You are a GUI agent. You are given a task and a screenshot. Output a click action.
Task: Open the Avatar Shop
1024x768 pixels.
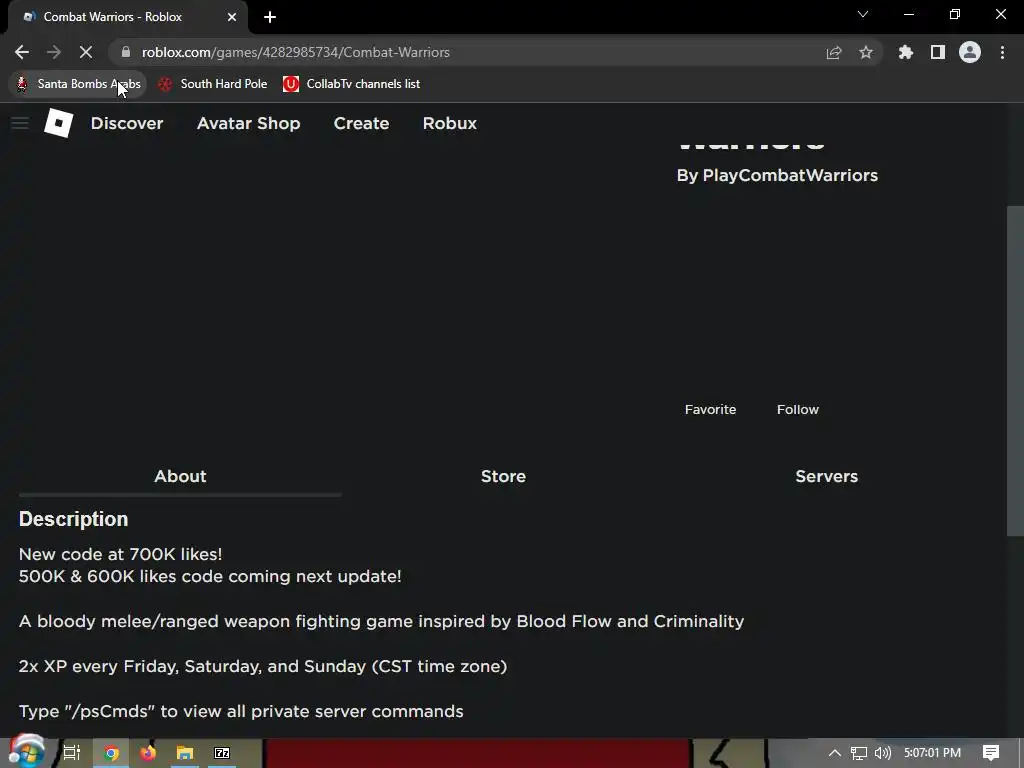248,123
